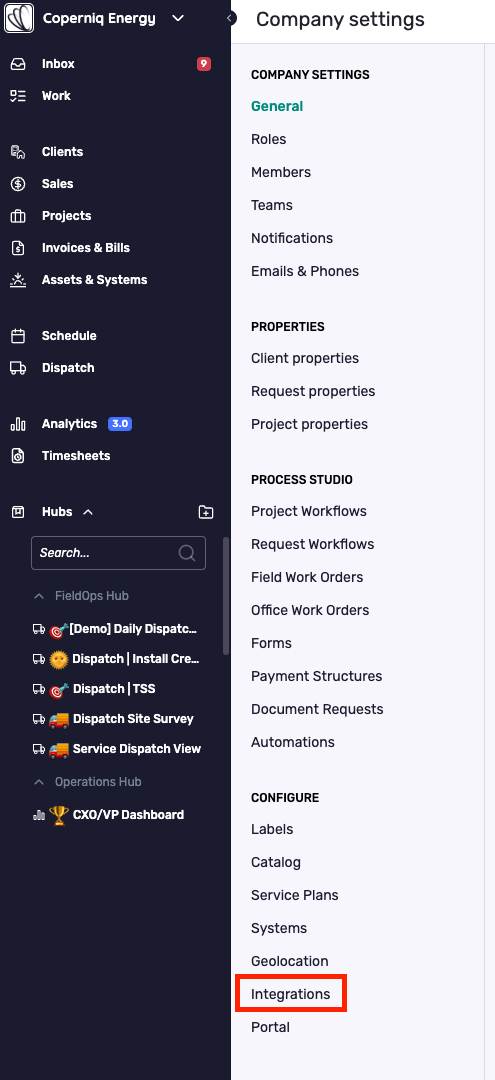
Task: Click the Sales dollar icon
Action: (18, 184)
